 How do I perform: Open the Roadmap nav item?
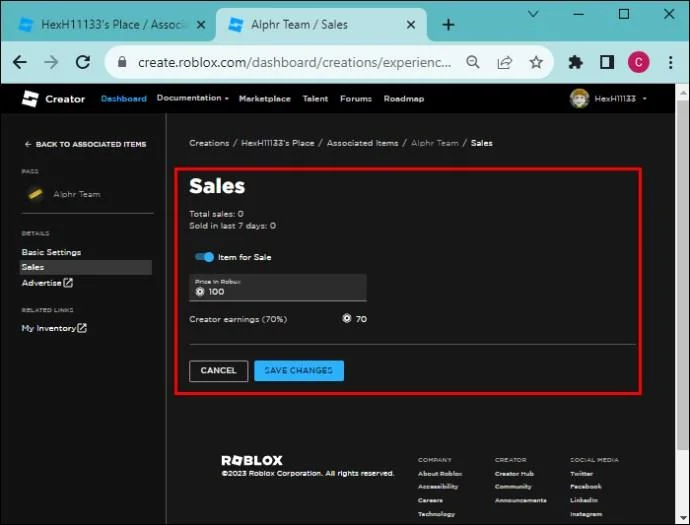tap(404, 99)
